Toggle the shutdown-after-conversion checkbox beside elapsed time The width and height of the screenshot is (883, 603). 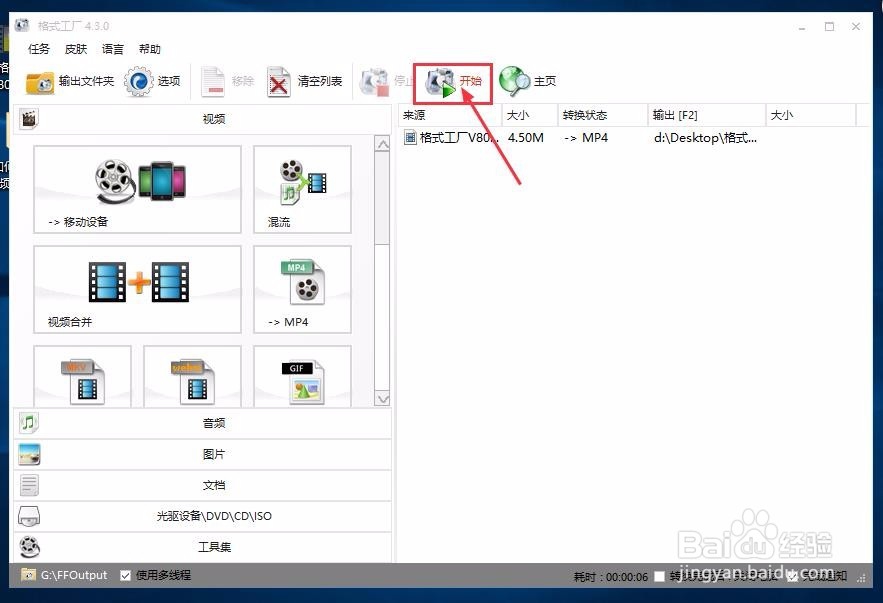tap(659, 577)
